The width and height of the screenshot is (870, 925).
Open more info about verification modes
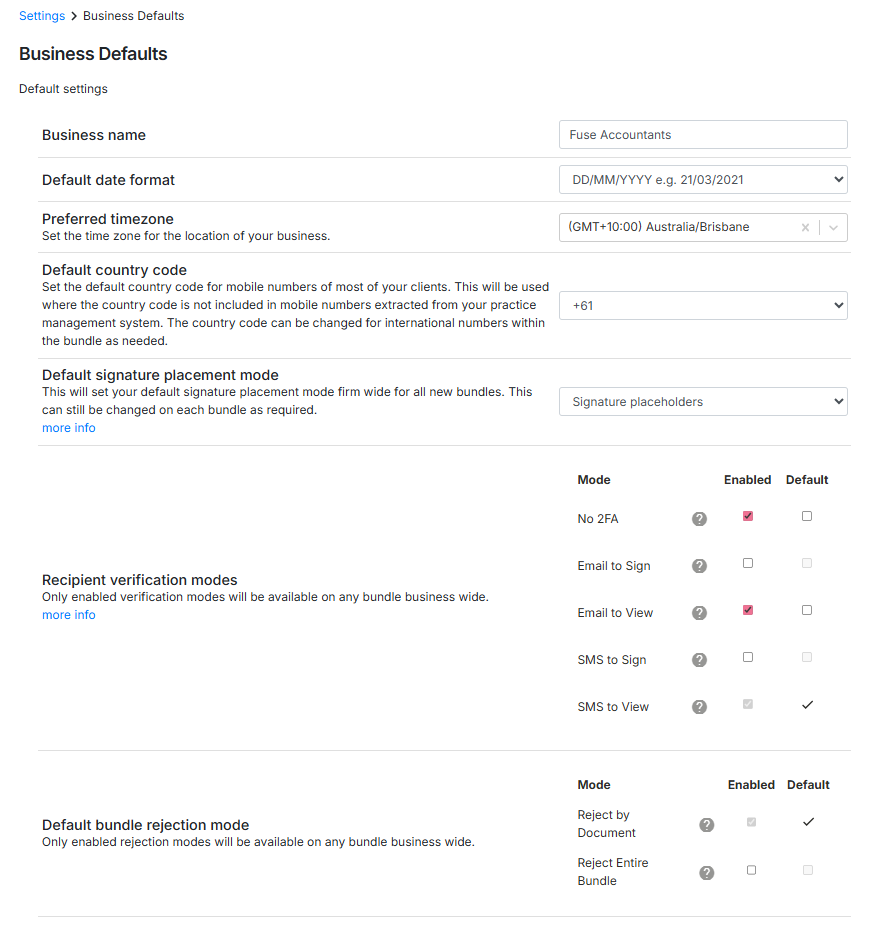(x=69, y=615)
